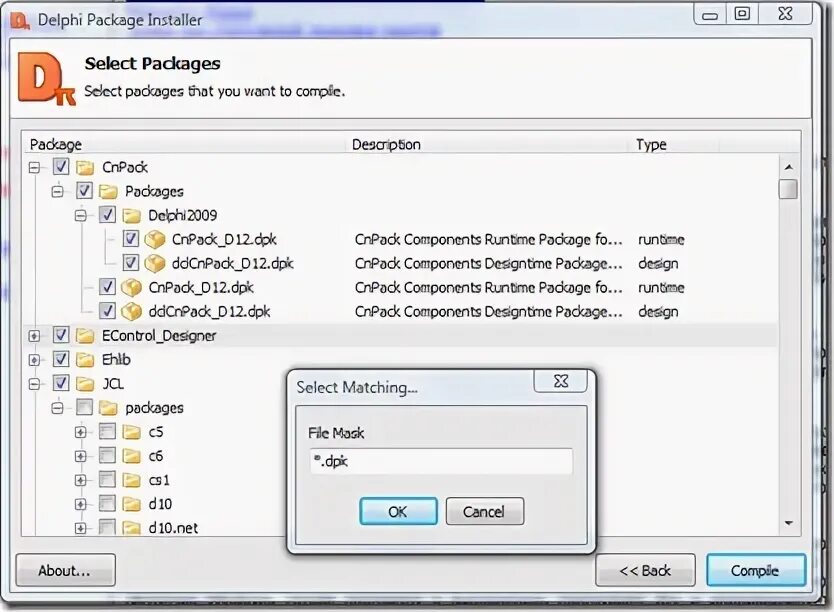Collapse the Delphi2009 node
The height and width of the screenshot is (612, 834).
(81, 216)
